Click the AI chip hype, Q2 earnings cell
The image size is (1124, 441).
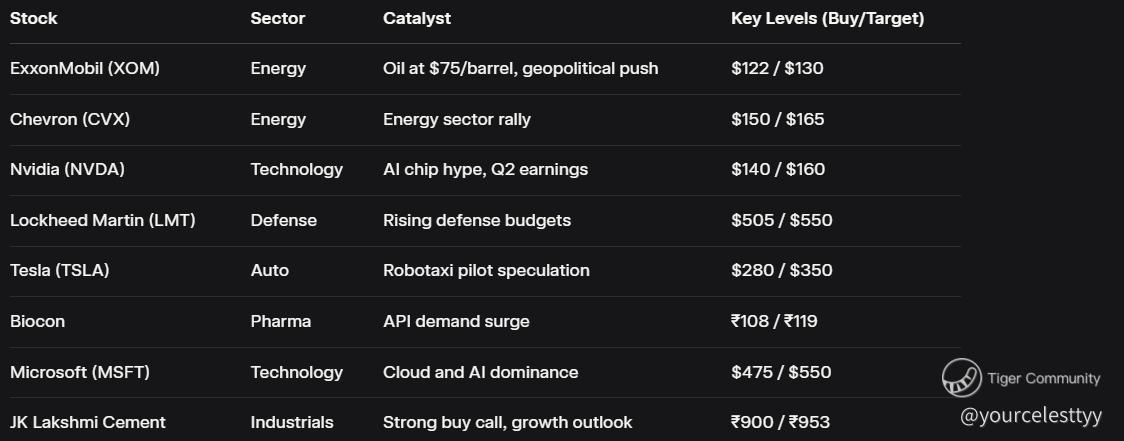pyautogui.click(x=485, y=169)
